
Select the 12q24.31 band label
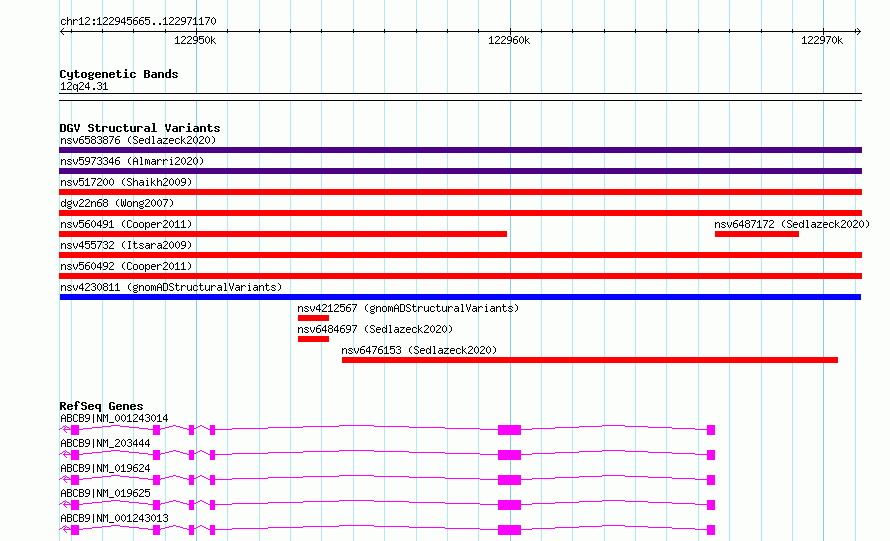[84, 86]
